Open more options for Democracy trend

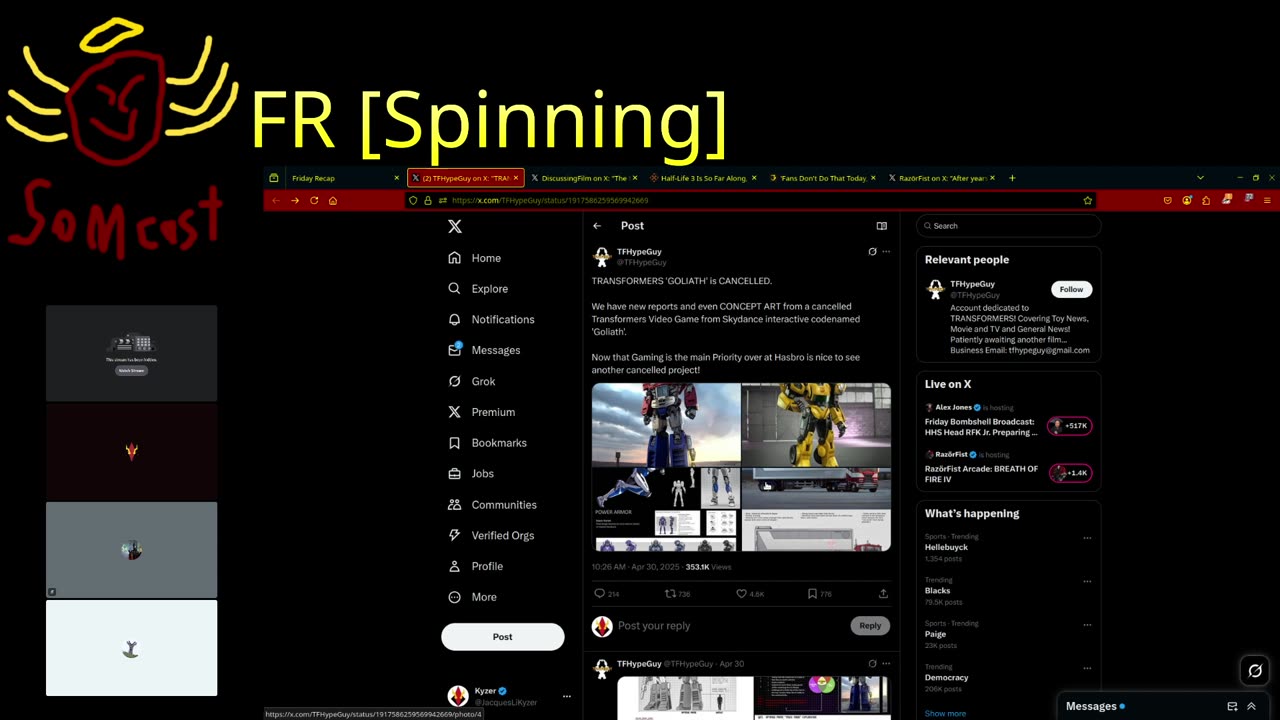(x=1087, y=667)
